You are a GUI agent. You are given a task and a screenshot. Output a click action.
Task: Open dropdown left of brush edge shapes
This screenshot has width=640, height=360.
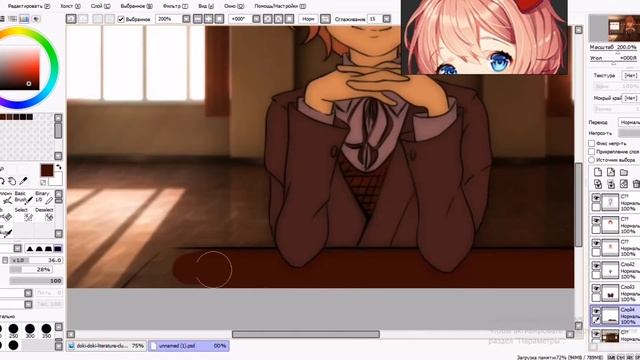coord(18,249)
